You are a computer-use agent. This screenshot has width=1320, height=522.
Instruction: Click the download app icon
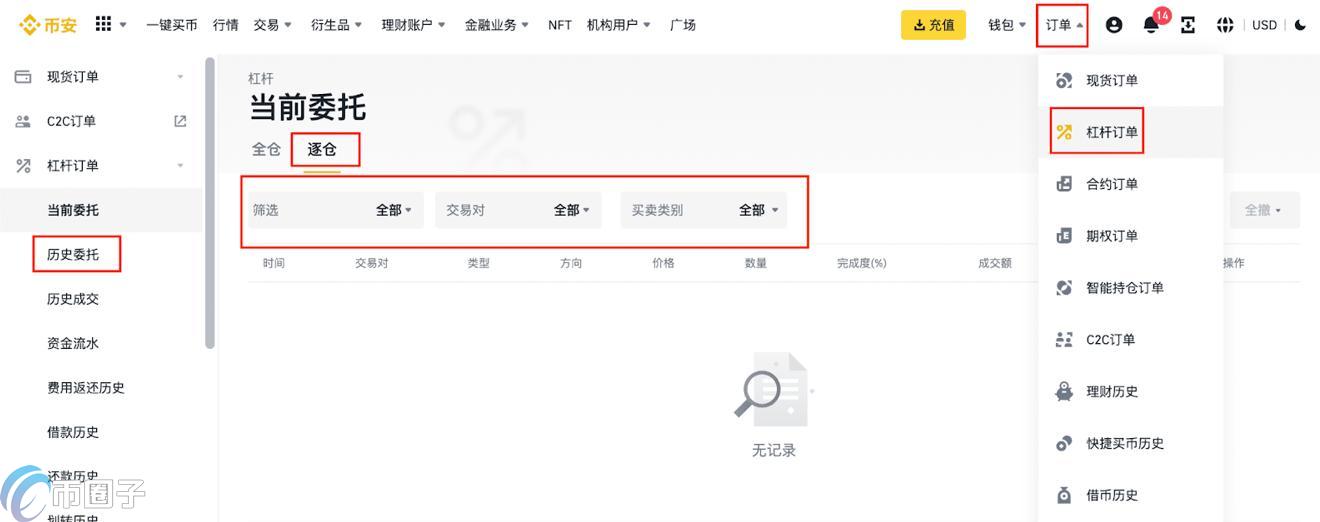pyautogui.click(x=1188, y=25)
